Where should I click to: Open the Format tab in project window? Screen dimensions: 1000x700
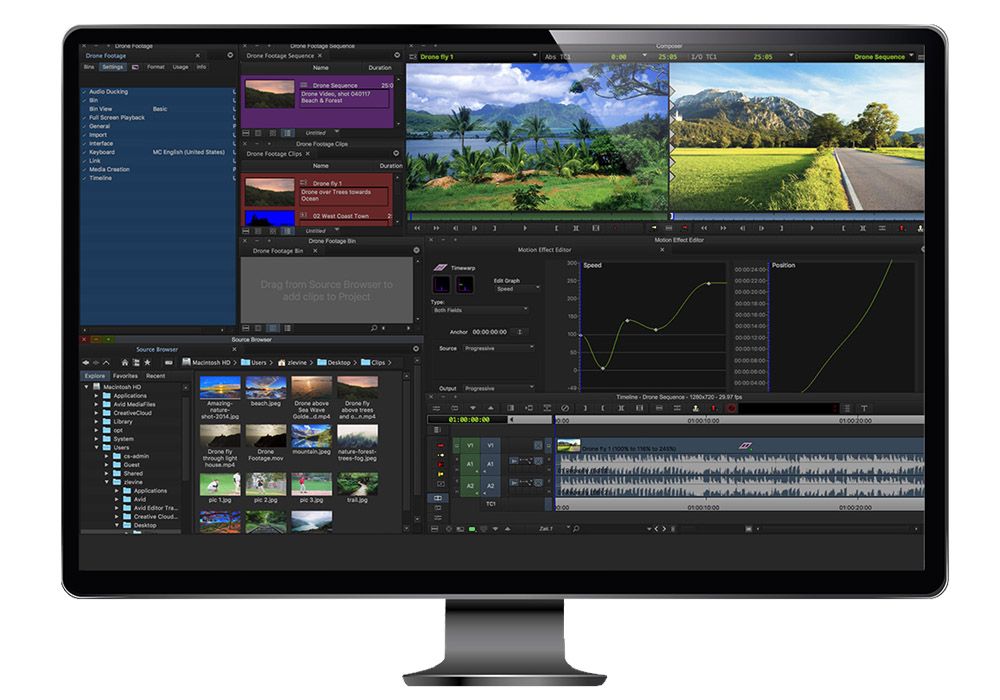(155, 67)
